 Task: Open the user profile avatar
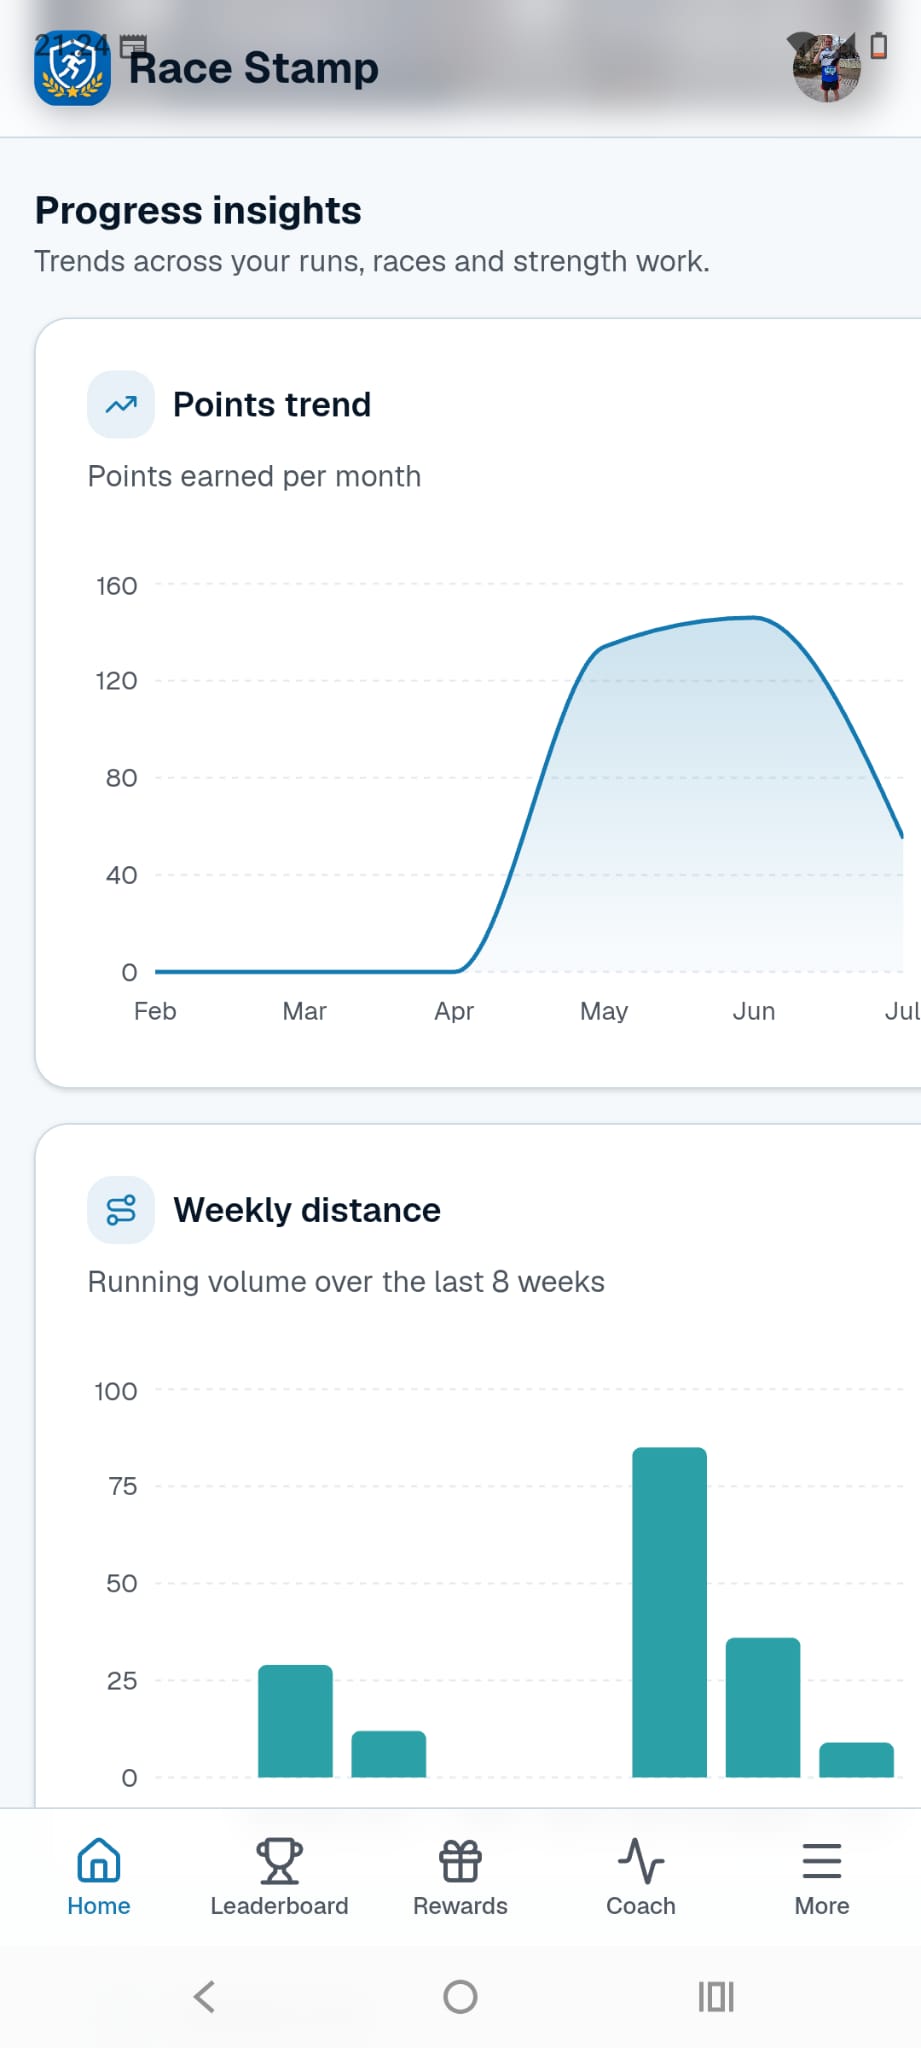pyautogui.click(x=827, y=68)
